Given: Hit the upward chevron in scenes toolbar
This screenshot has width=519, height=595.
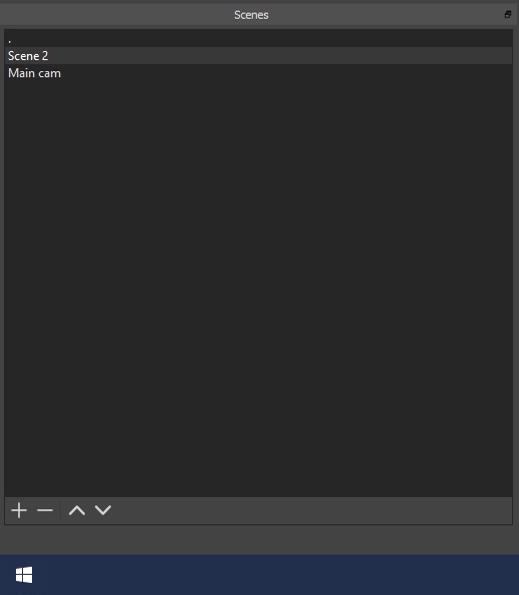Looking at the screenshot, I should tap(77, 510).
